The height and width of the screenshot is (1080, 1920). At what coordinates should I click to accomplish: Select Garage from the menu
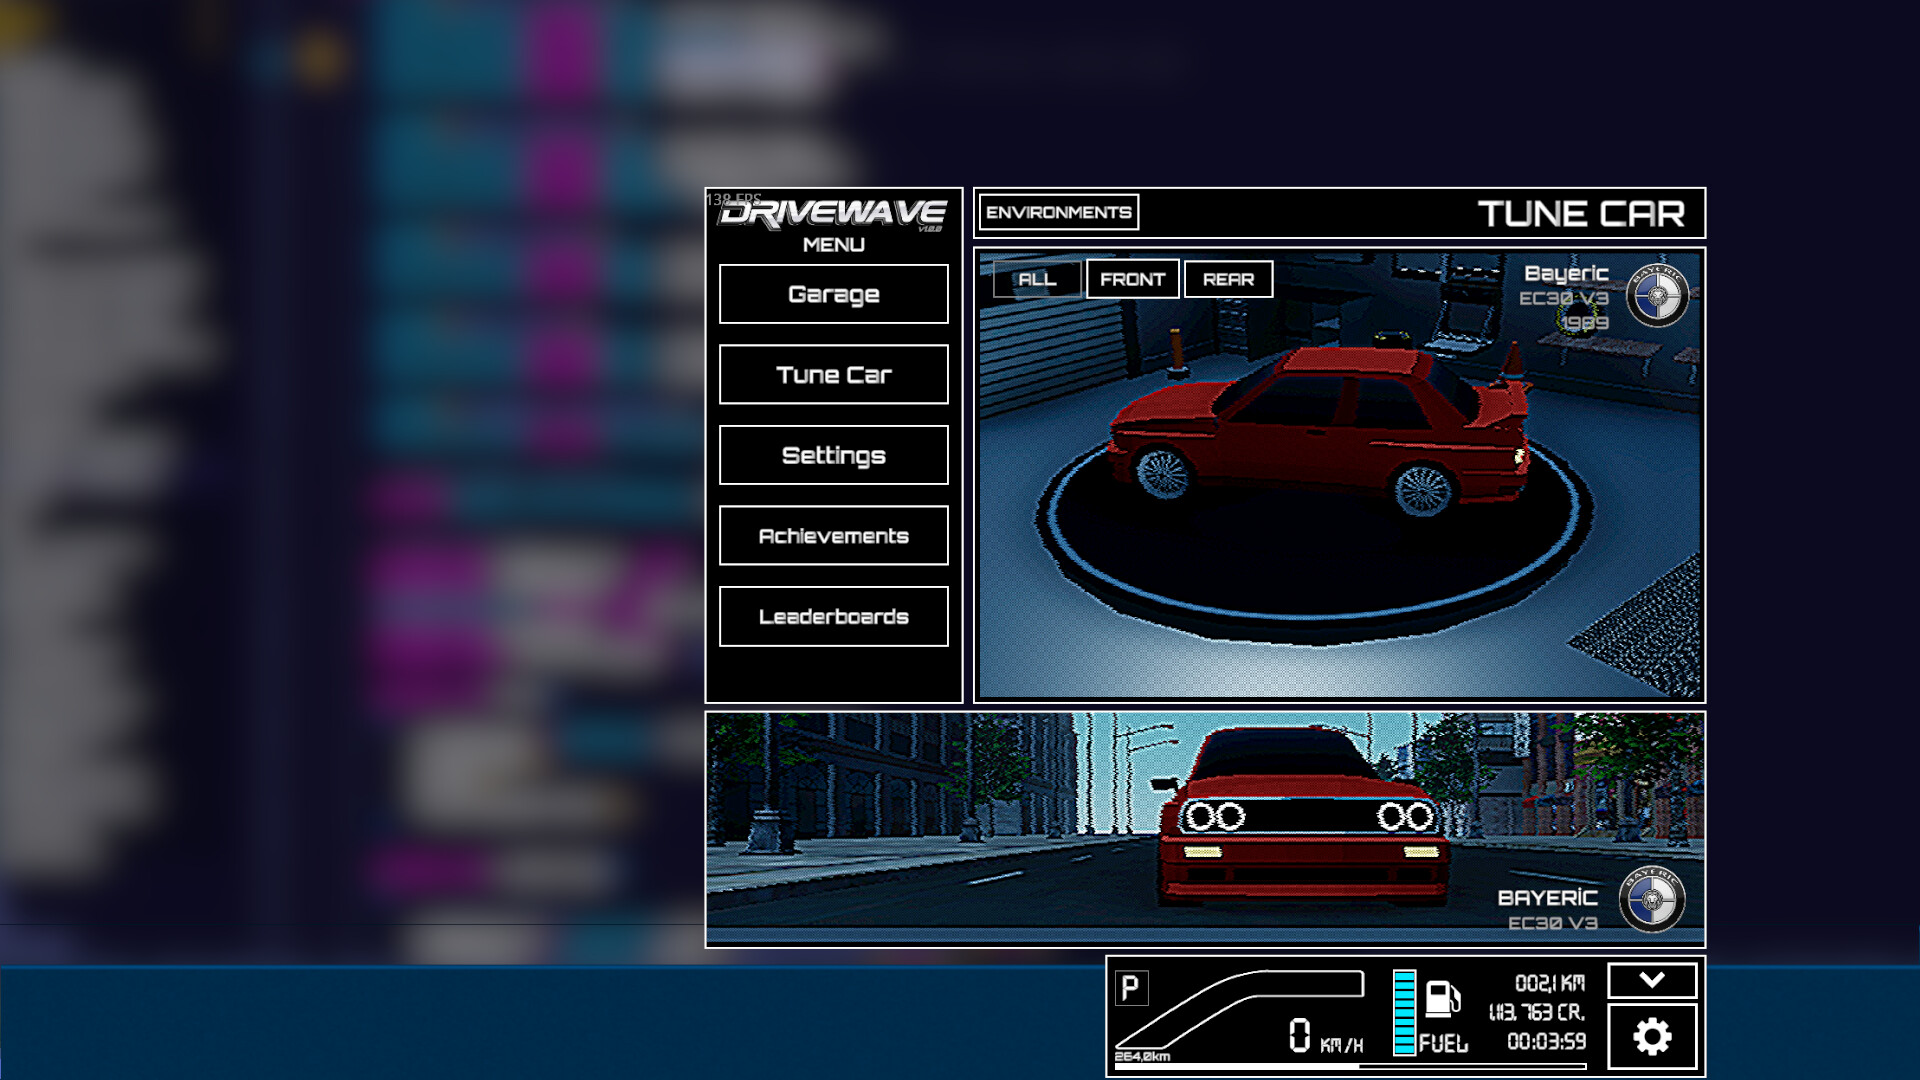(x=833, y=294)
